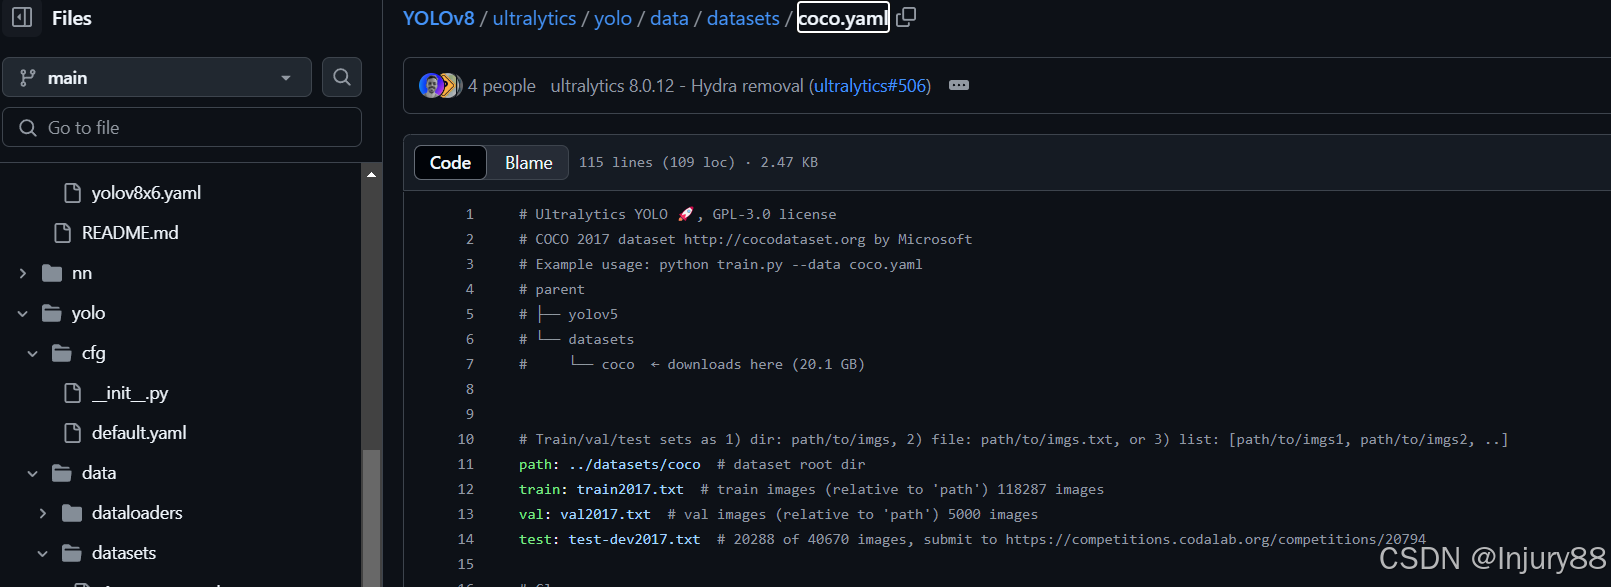Select the data folder icon
Screen dimensions: 1611x587
(62, 473)
